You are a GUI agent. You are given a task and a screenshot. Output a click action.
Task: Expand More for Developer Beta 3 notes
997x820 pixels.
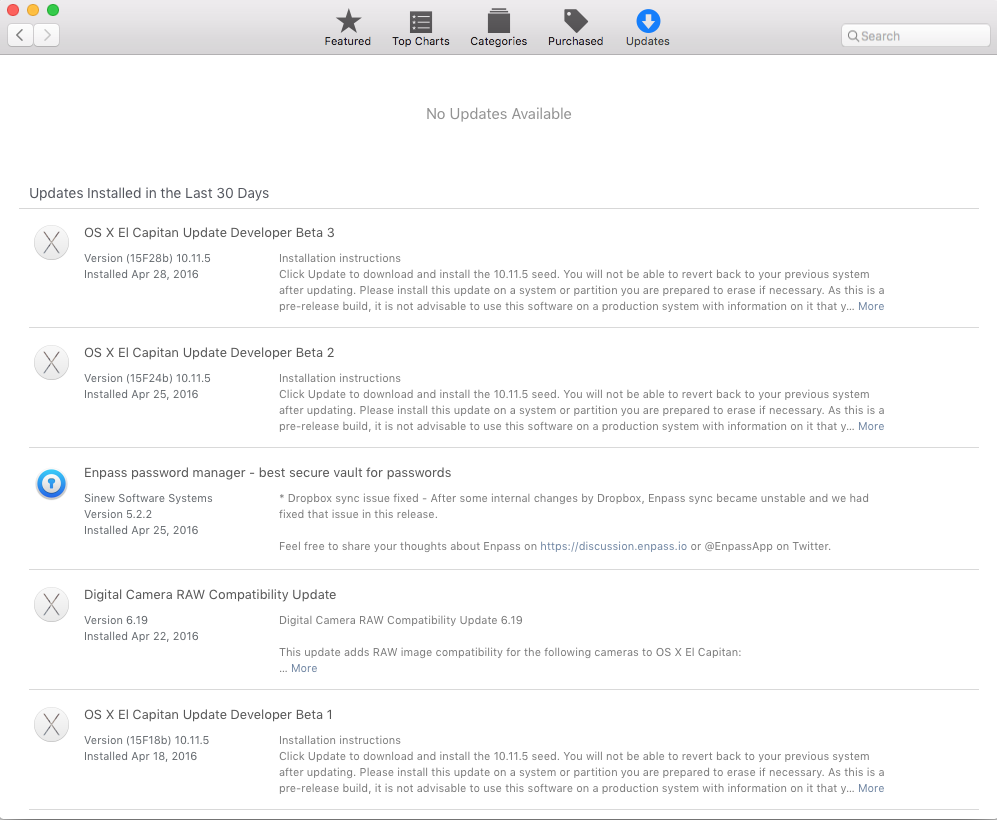click(871, 306)
